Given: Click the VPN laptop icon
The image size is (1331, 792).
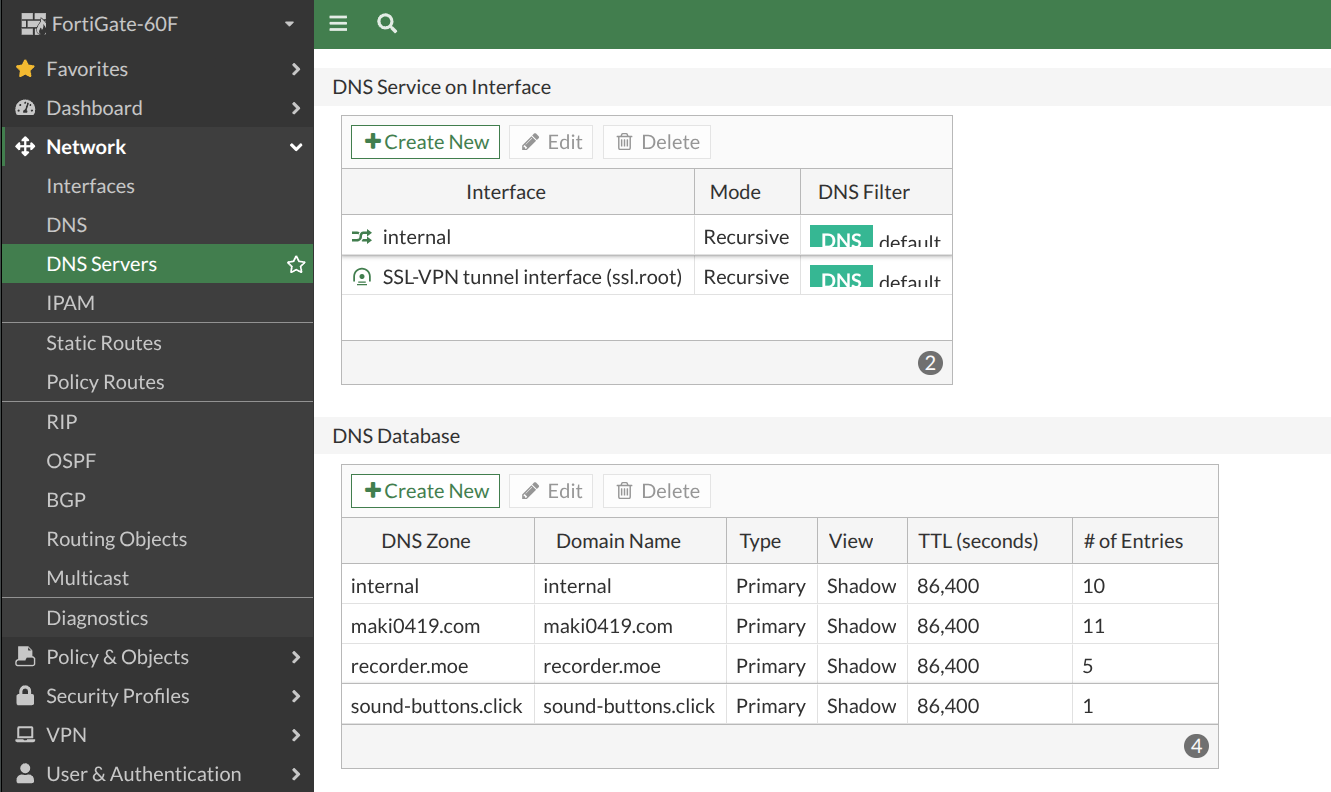Looking at the screenshot, I should (x=25, y=735).
